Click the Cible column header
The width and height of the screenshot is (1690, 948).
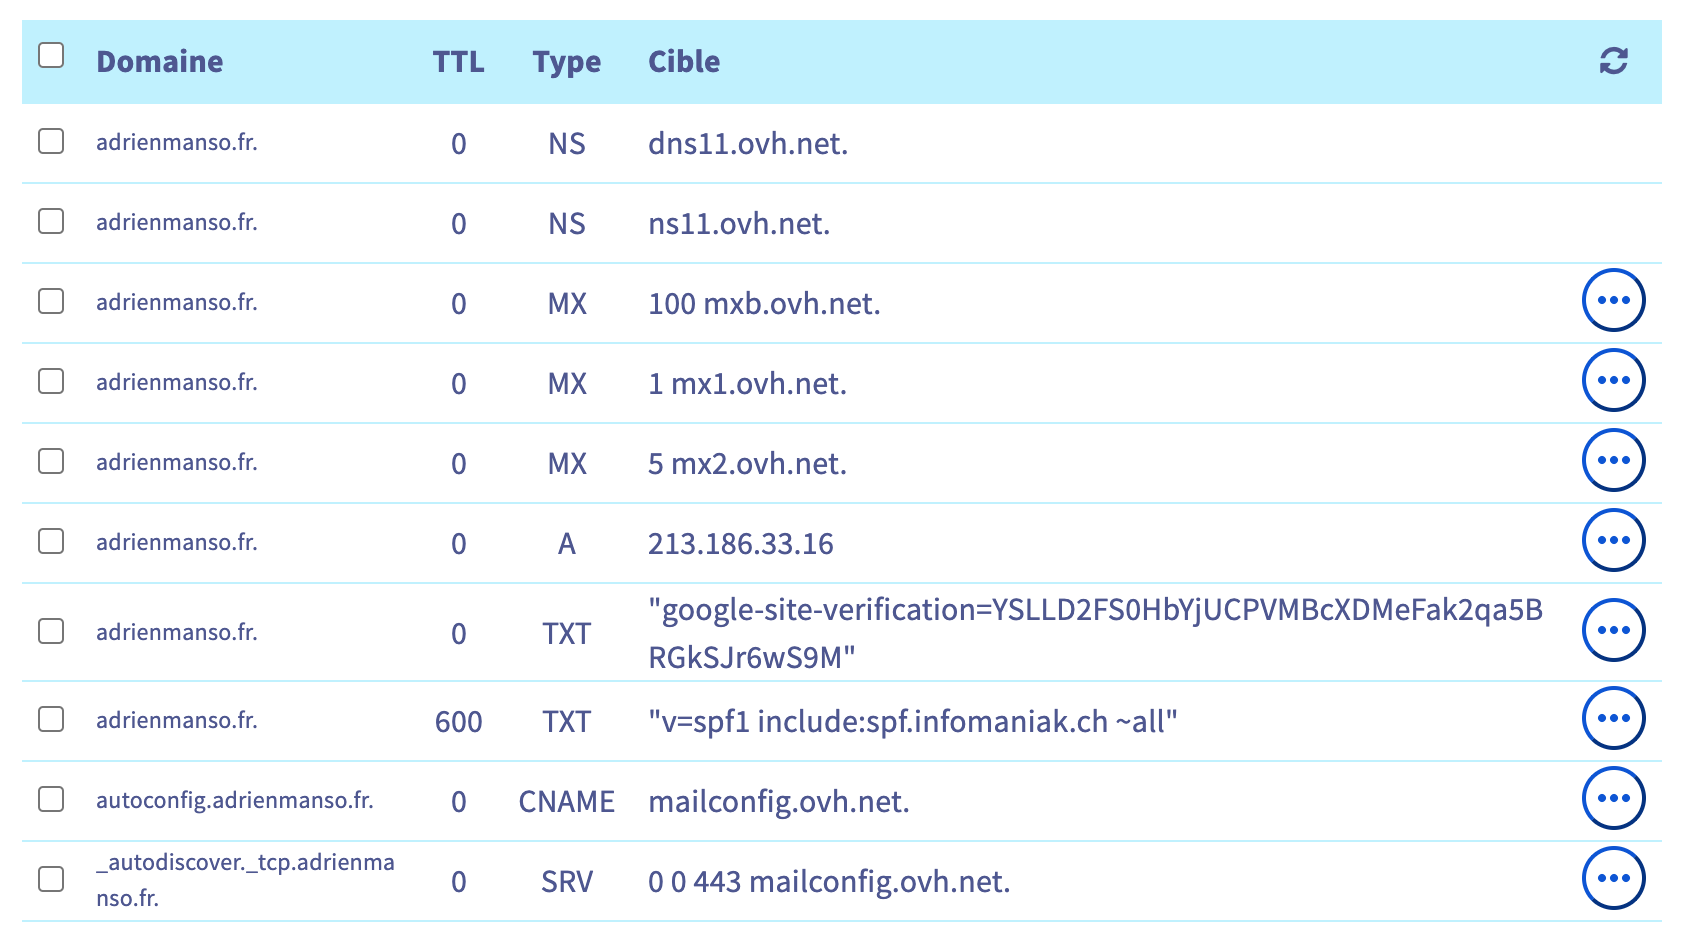click(x=684, y=62)
